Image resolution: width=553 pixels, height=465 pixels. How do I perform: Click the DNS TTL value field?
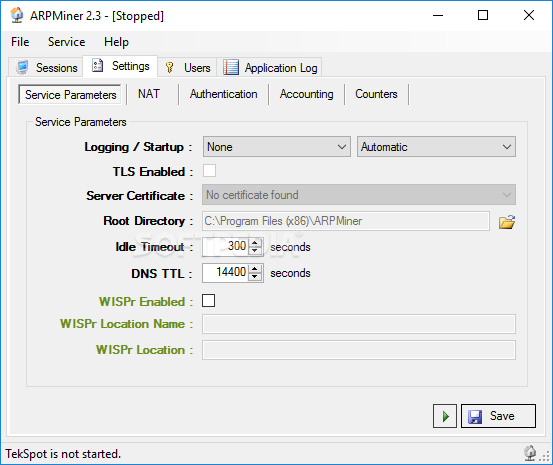pos(226,273)
